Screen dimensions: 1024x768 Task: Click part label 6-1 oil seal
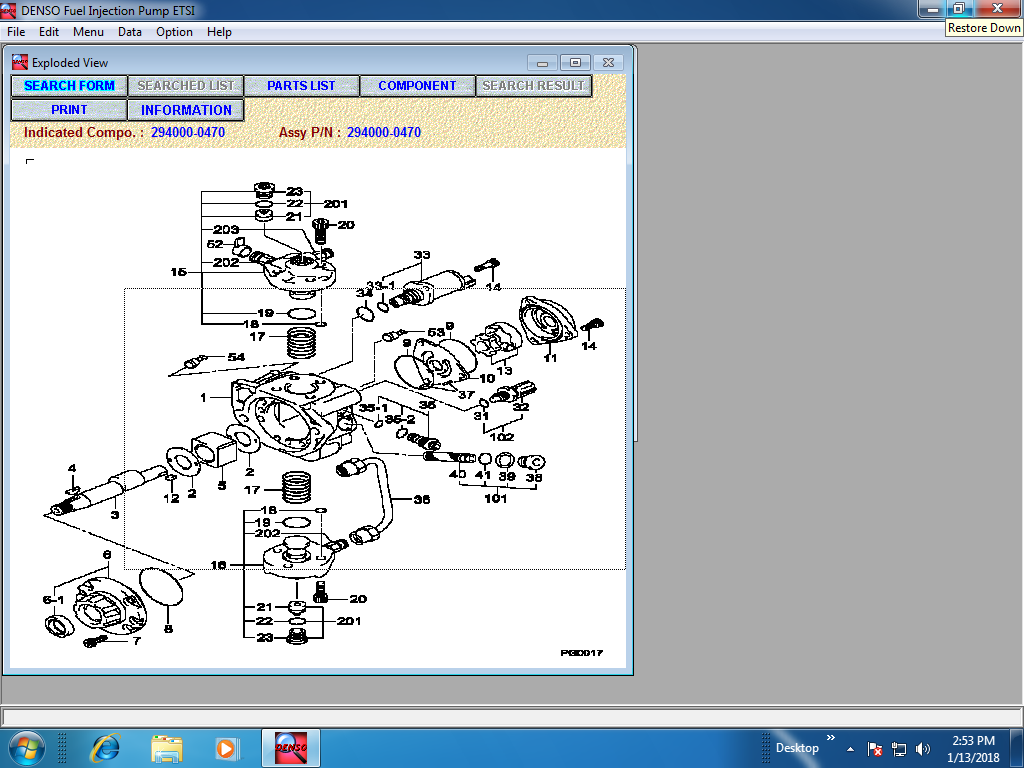(x=53, y=600)
